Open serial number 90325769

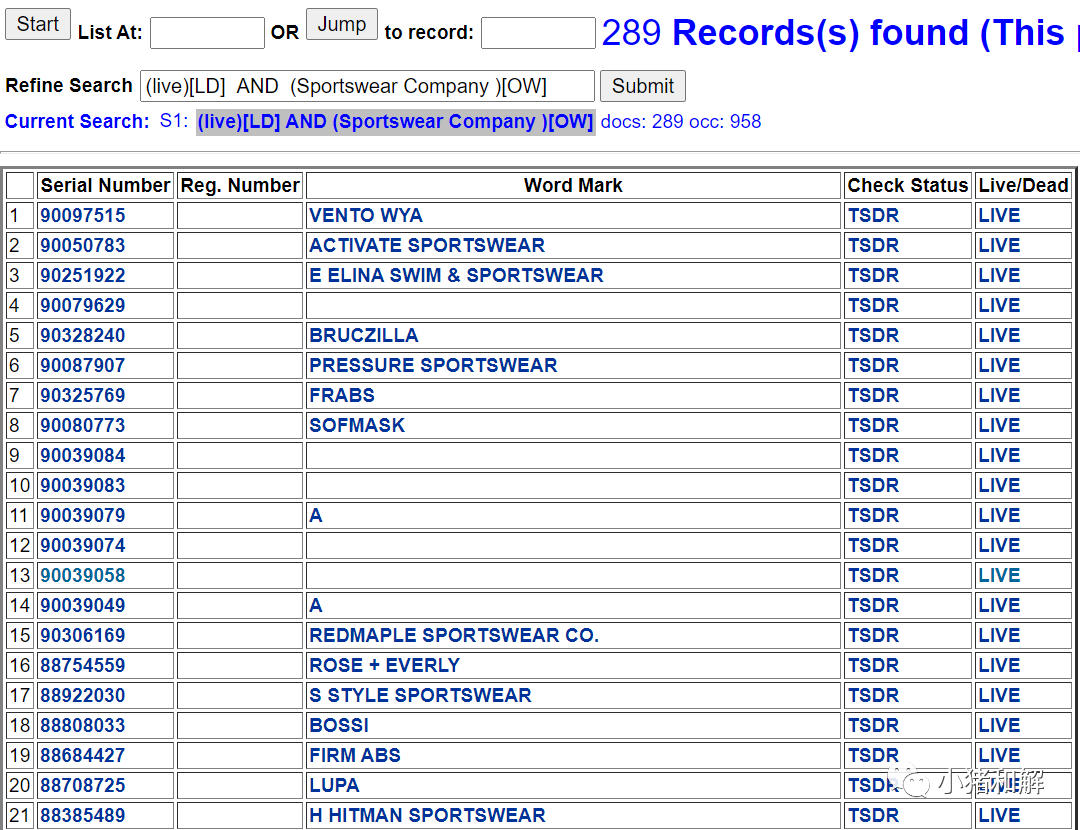click(83, 395)
